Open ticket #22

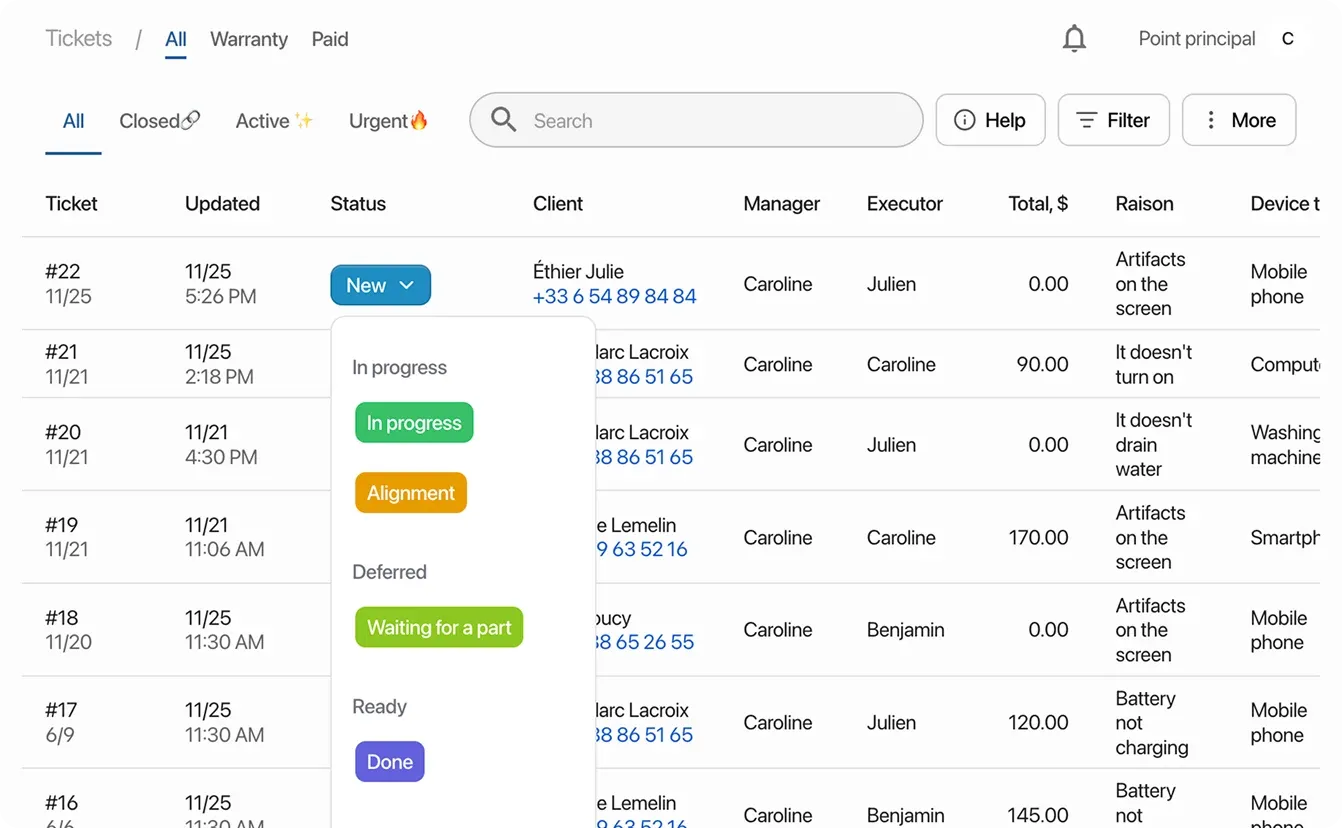coord(63,272)
